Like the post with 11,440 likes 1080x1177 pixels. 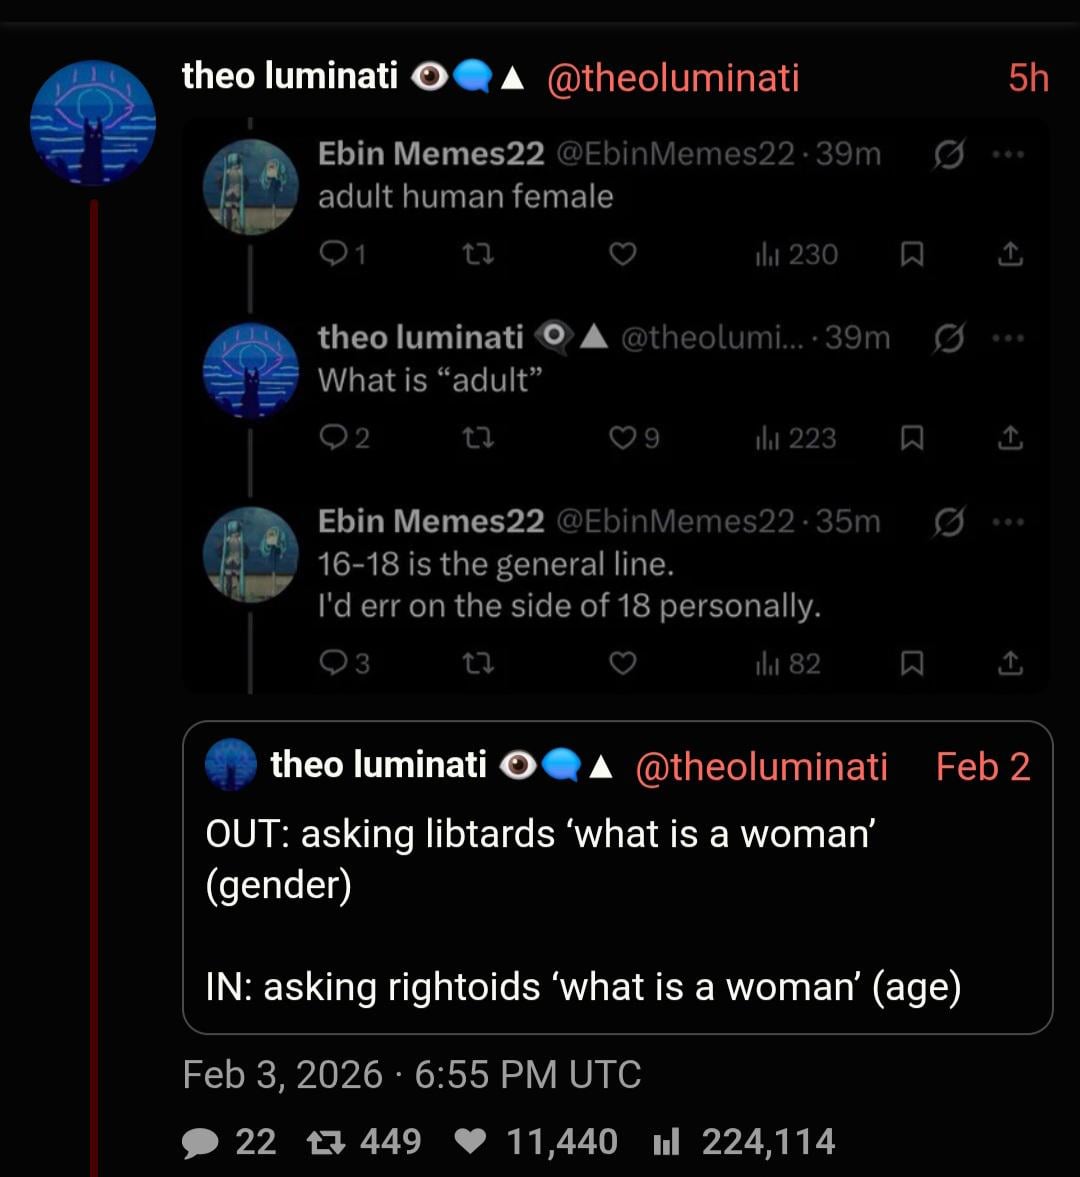click(471, 1142)
